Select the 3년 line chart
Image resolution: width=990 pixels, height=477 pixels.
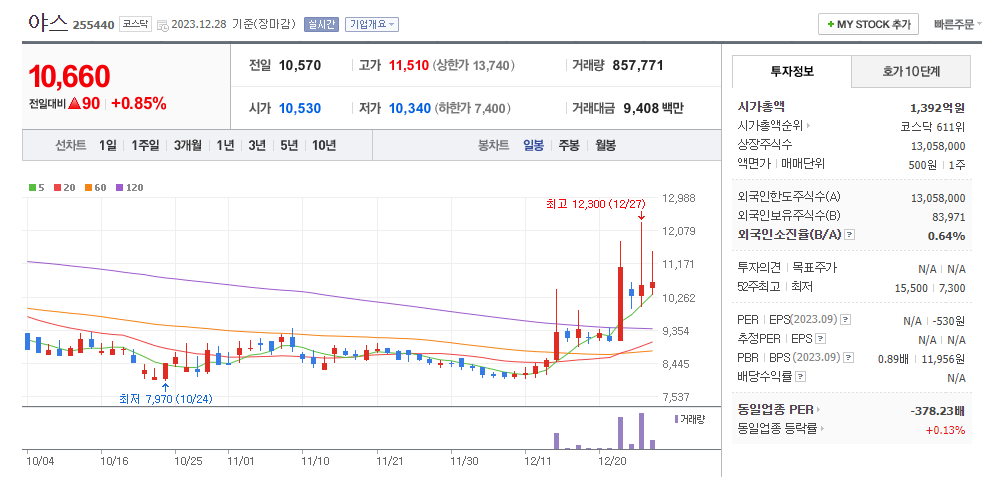point(257,145)
